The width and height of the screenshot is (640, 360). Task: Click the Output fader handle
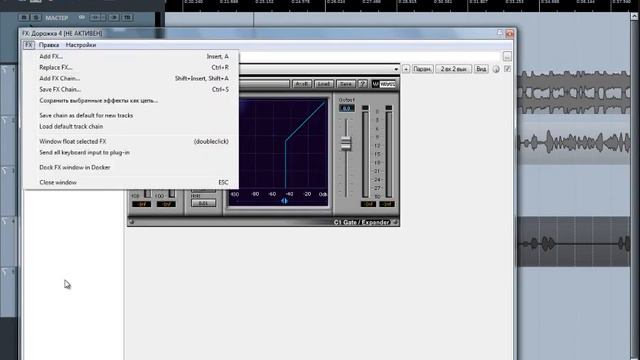[346, 143]
